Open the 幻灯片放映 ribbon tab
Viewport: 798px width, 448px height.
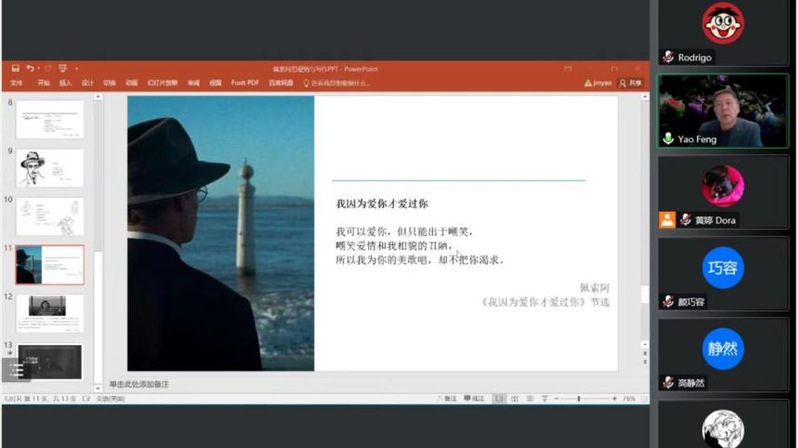point(161,83)
